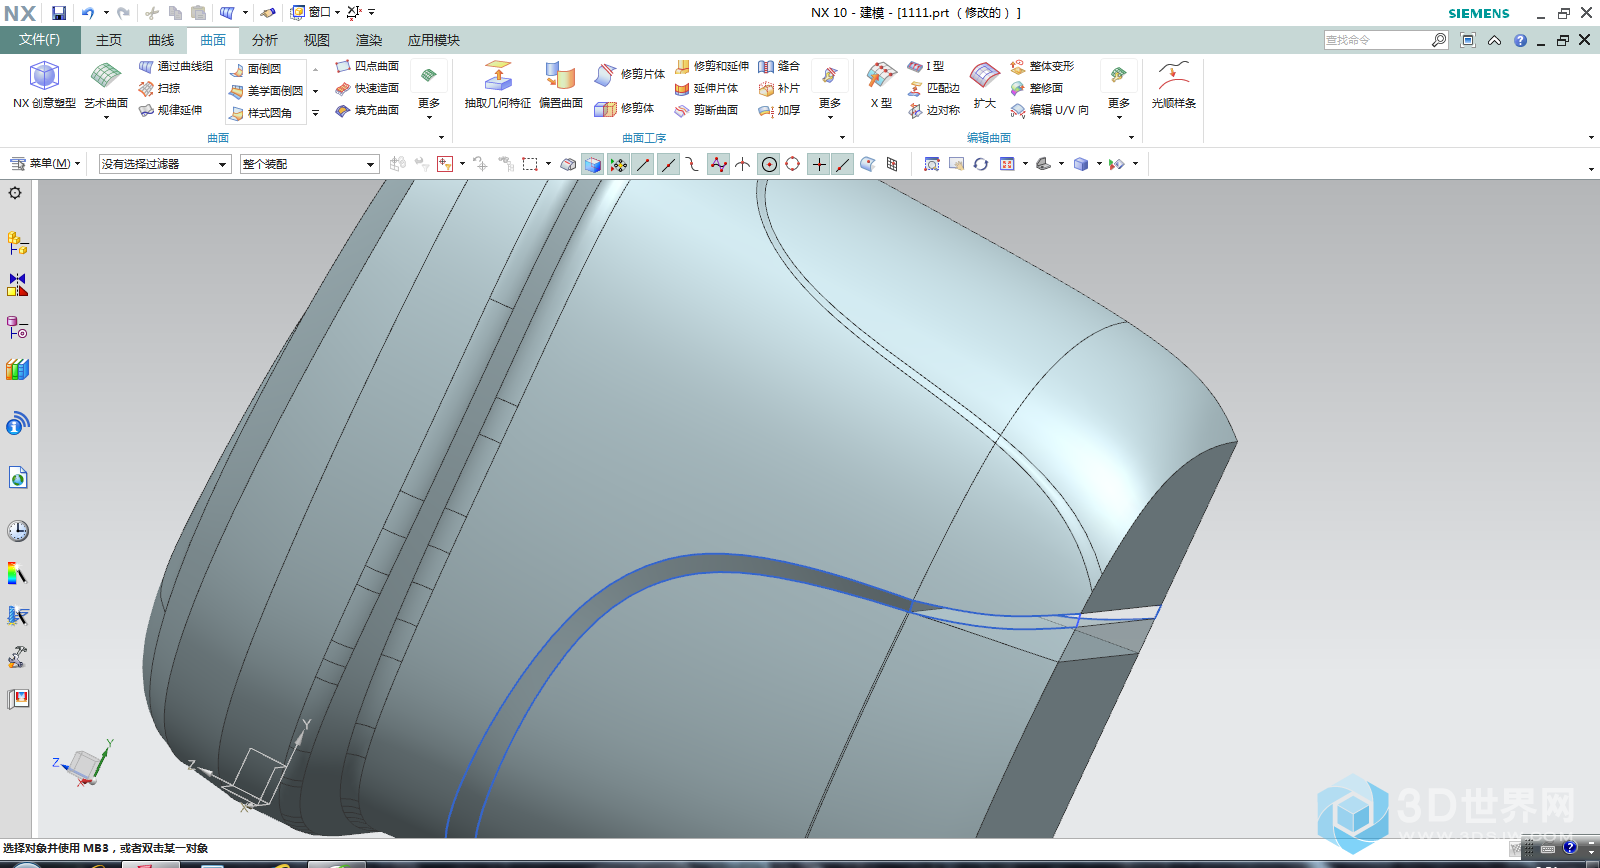Click 通过曲线组 (Through Curves) tool
Image resolution: width=1600 pixels, height=868 pixels.
point(175,66)
